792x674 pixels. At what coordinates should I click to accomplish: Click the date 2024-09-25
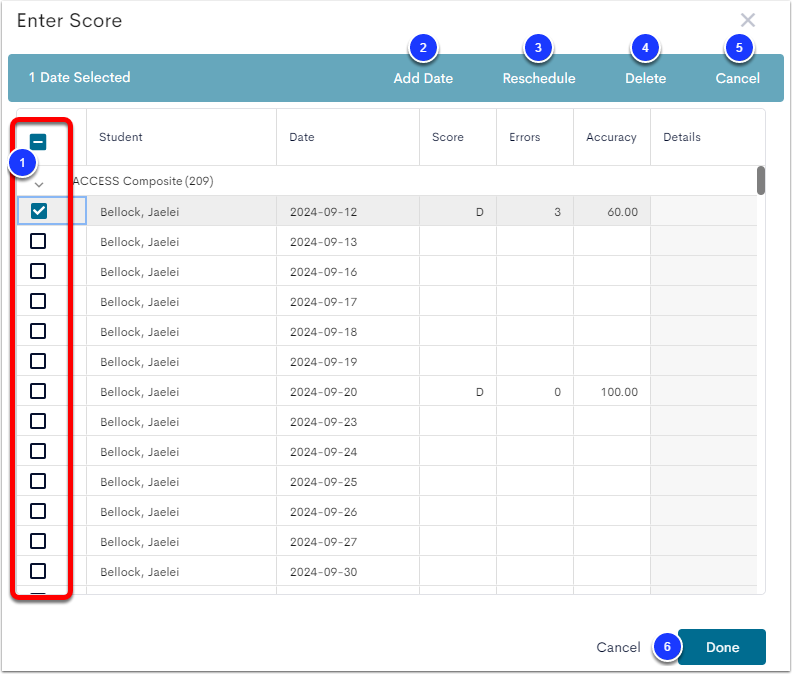click(x=323, y=482)
